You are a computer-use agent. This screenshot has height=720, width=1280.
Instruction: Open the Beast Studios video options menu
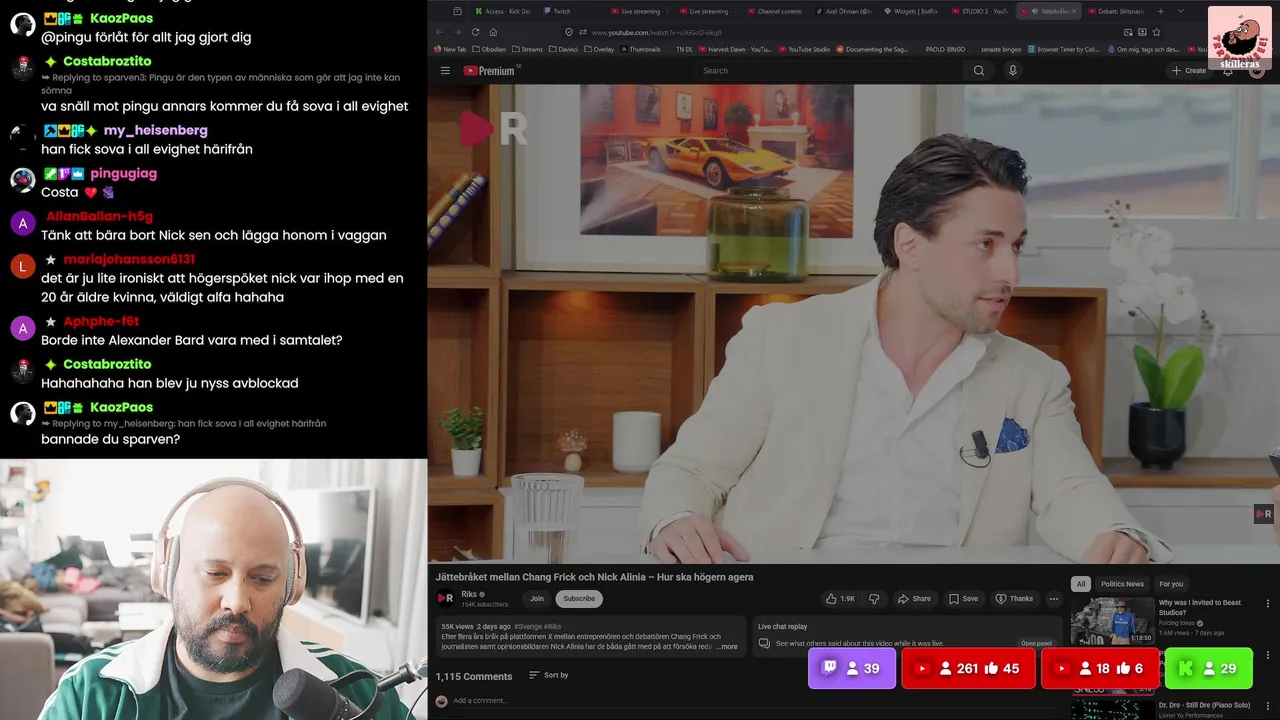[1268, 604]
